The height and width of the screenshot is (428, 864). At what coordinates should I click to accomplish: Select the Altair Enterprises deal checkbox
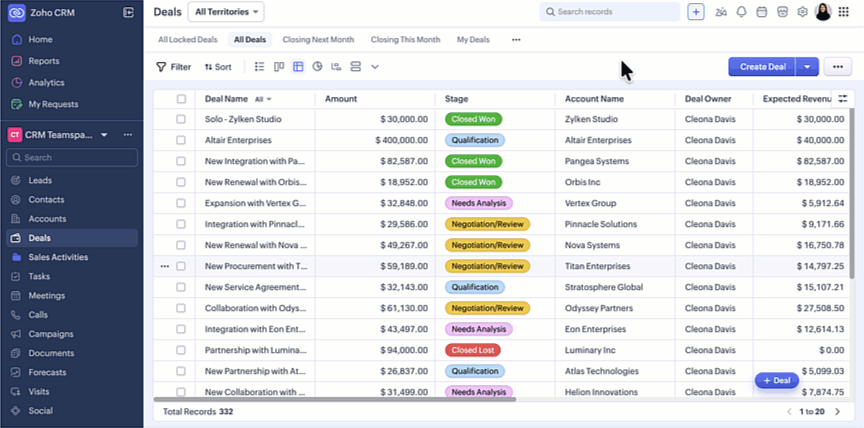[x=181, y=140]
